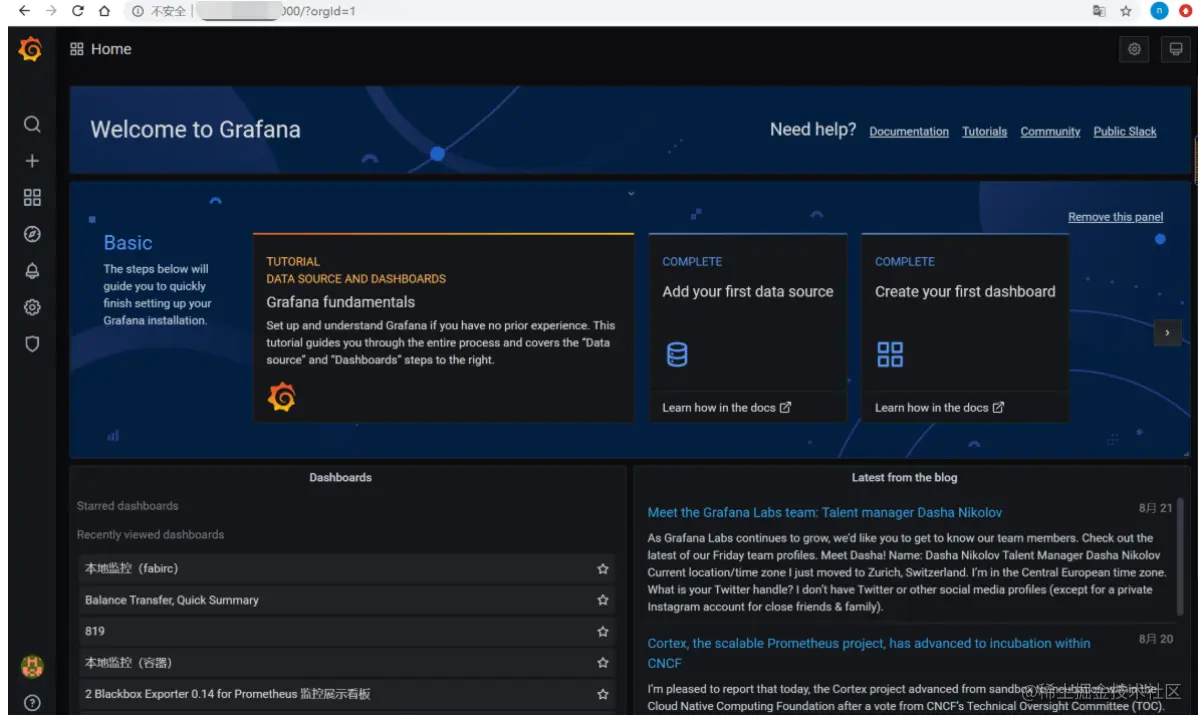This screenshot has width=1204, height=724.
Task: Open the Explore compass icon
Action: coord(32,234)
